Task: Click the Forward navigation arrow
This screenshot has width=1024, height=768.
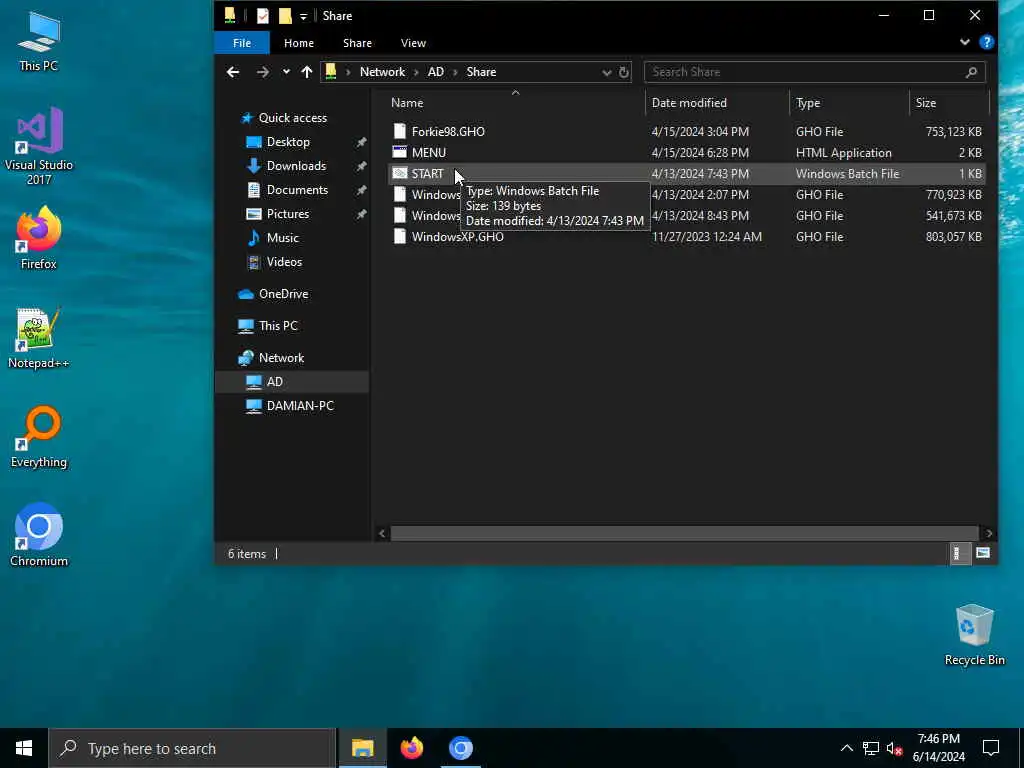Action: [x=263, y=72]
